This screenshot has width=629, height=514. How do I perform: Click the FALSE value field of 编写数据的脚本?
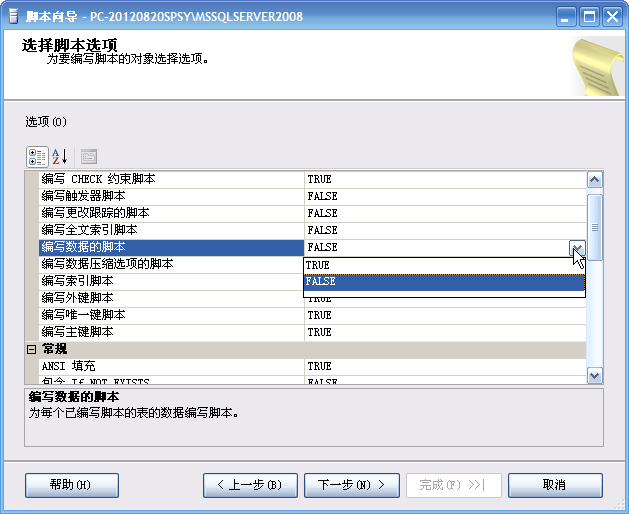tap(436, 248)
